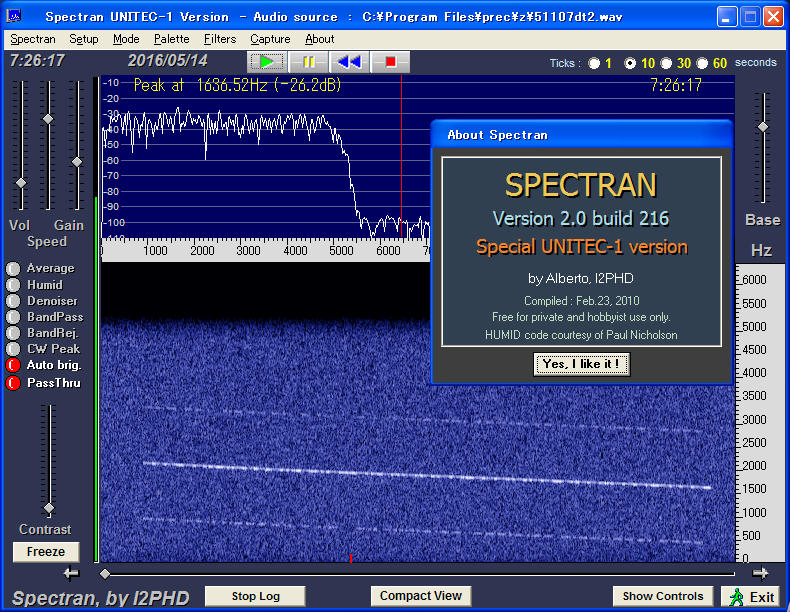Viewport: 790px width, 612px height.
Task: Click the Contrast slider handle
Action: tap(49, 508)
